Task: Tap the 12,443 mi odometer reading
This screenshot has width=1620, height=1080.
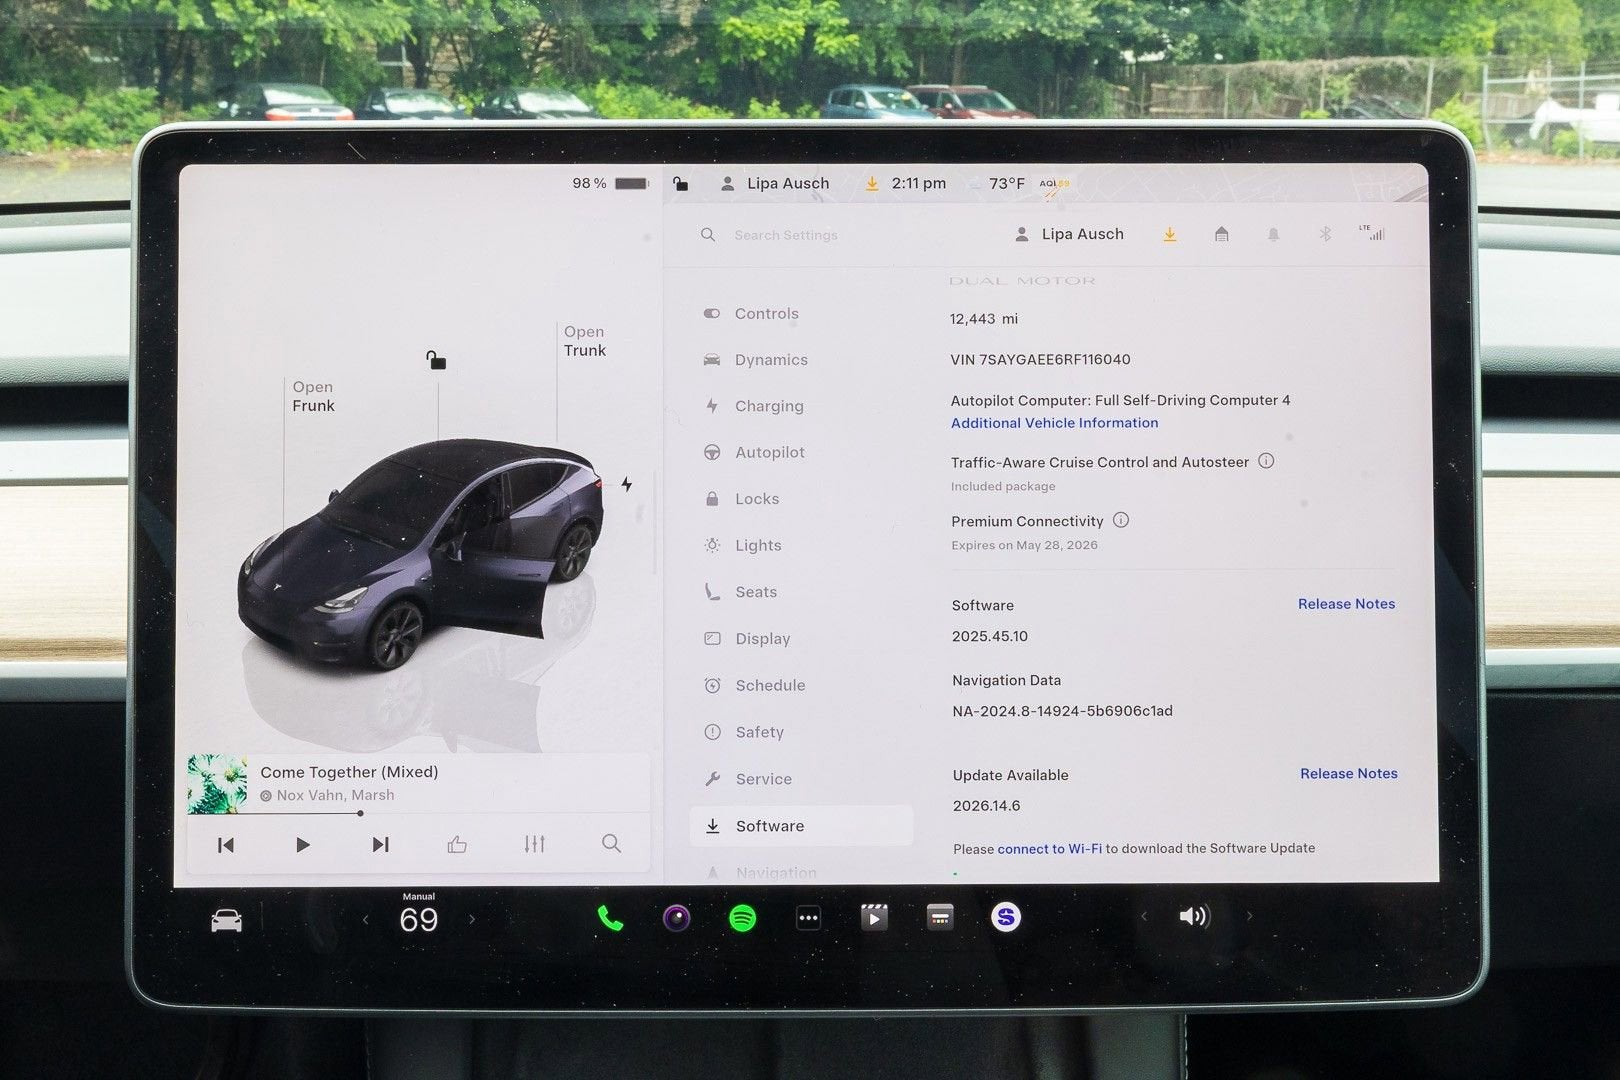Action: point(984,319)
